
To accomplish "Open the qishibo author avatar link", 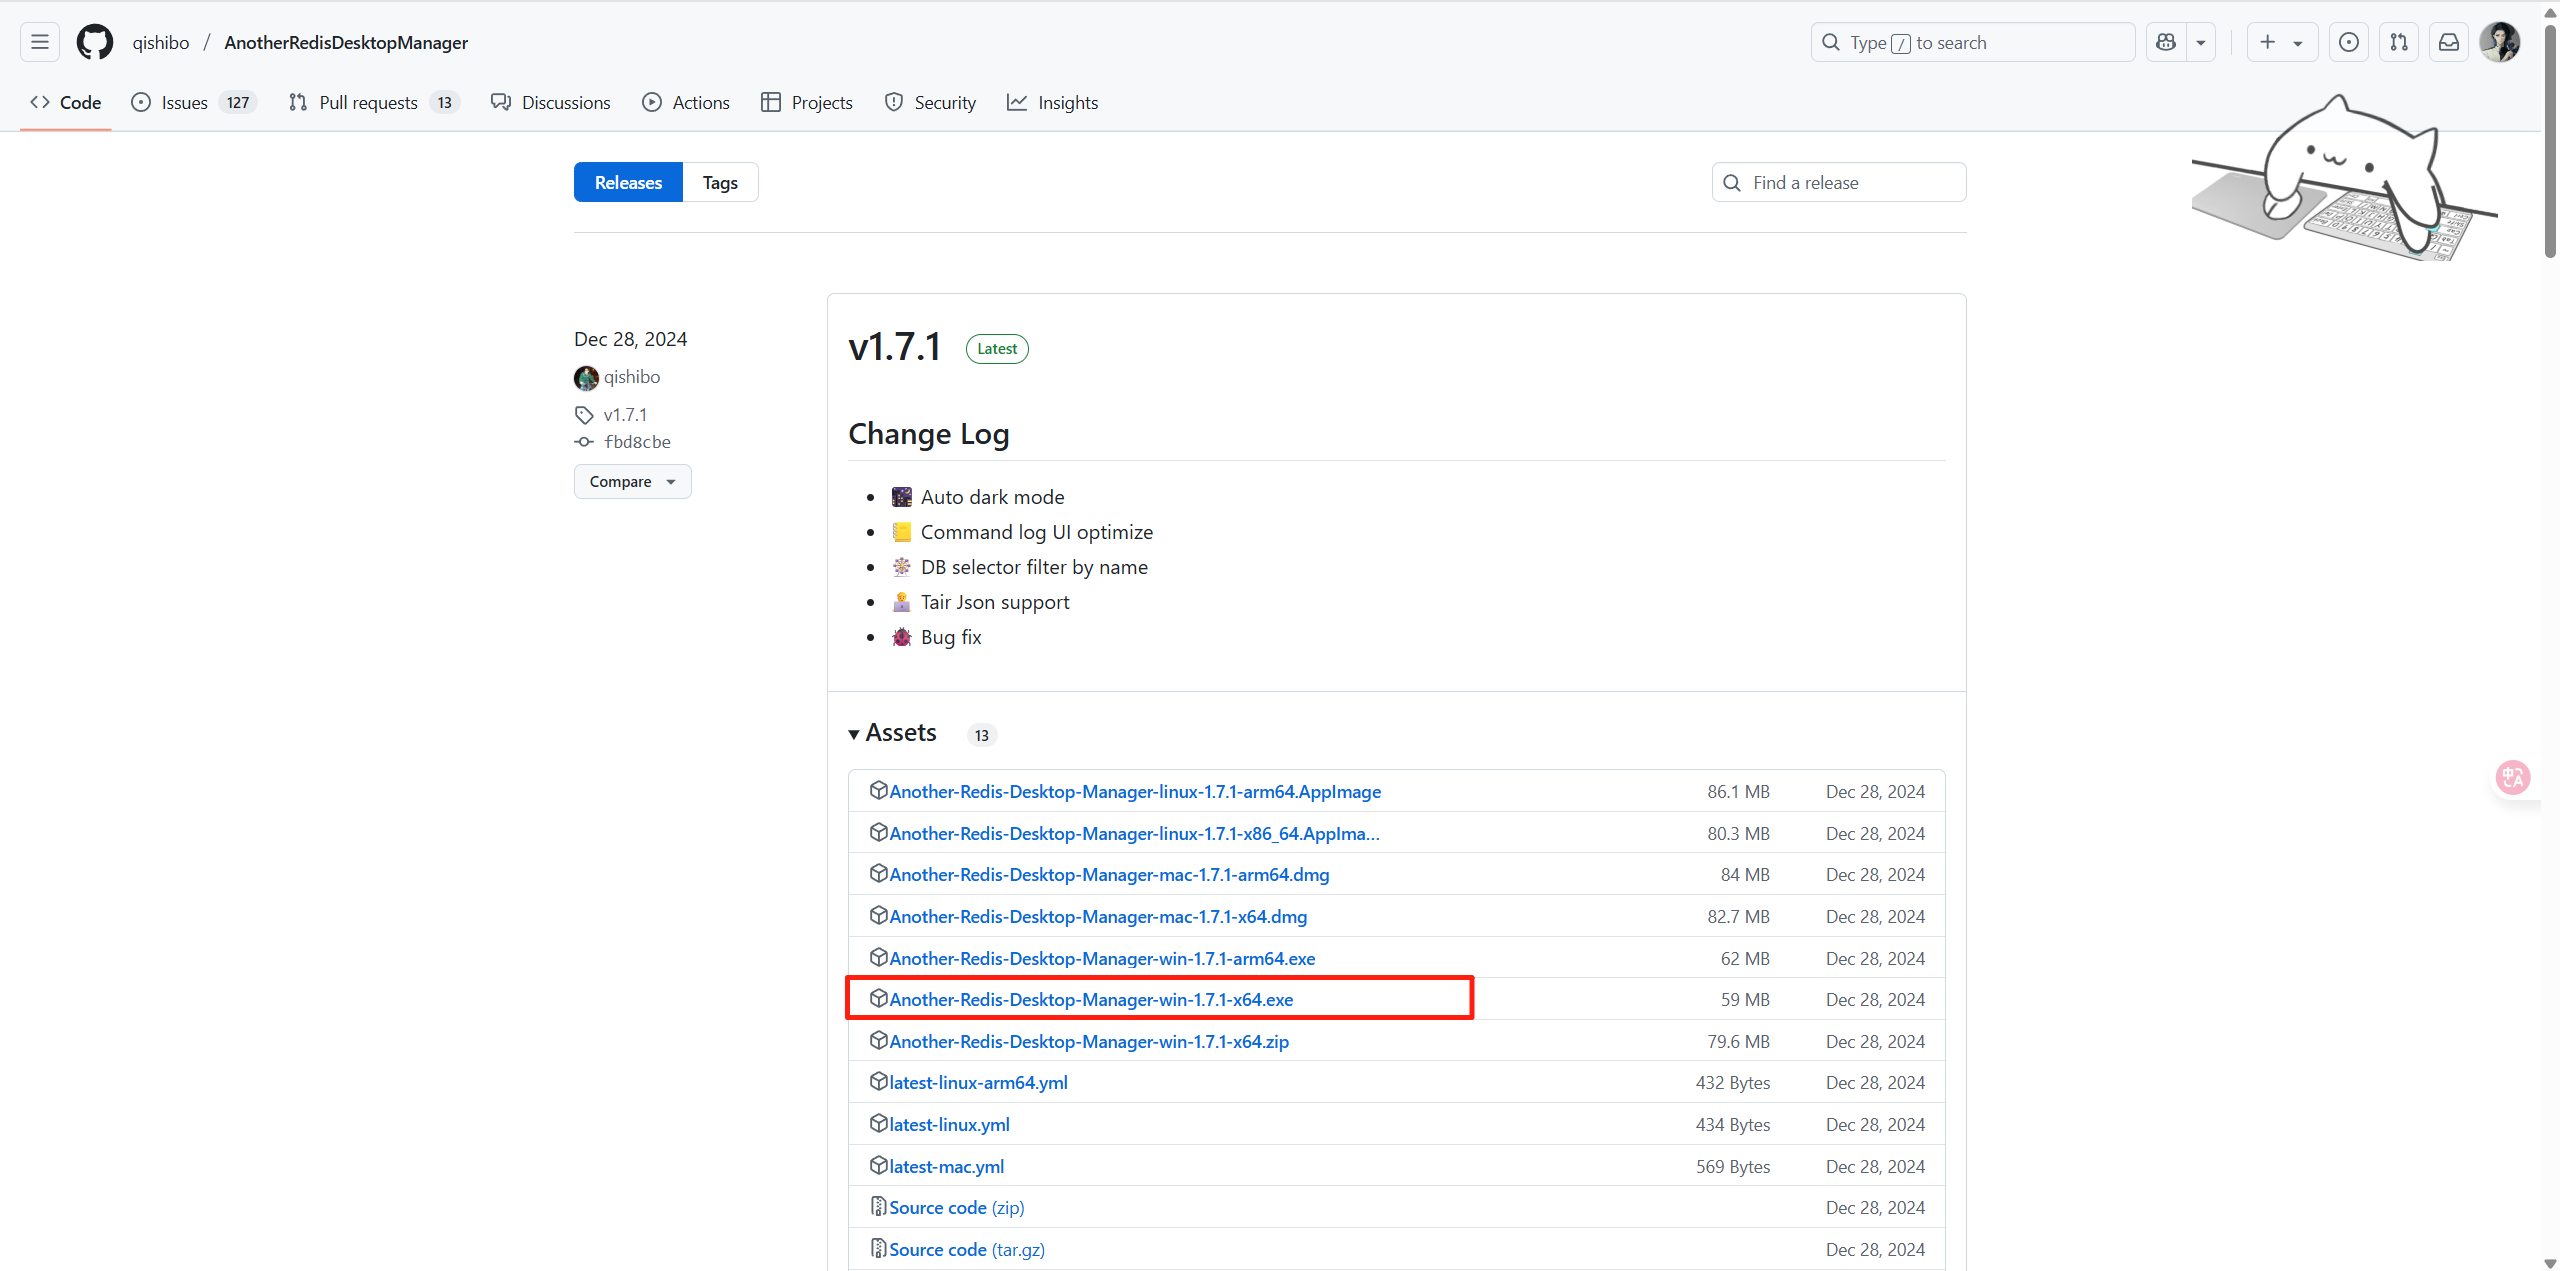I will [586, 378].
